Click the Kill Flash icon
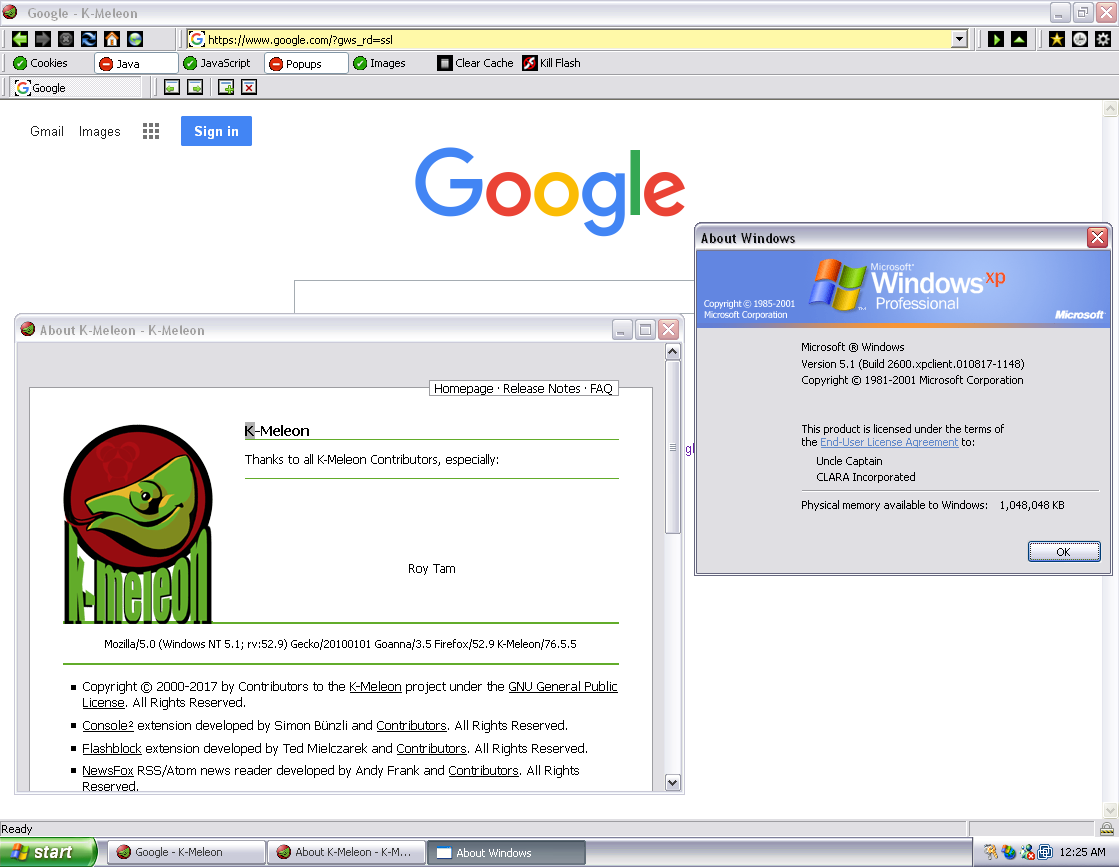This screenshot has width=1119, height=867. point(530,64)
